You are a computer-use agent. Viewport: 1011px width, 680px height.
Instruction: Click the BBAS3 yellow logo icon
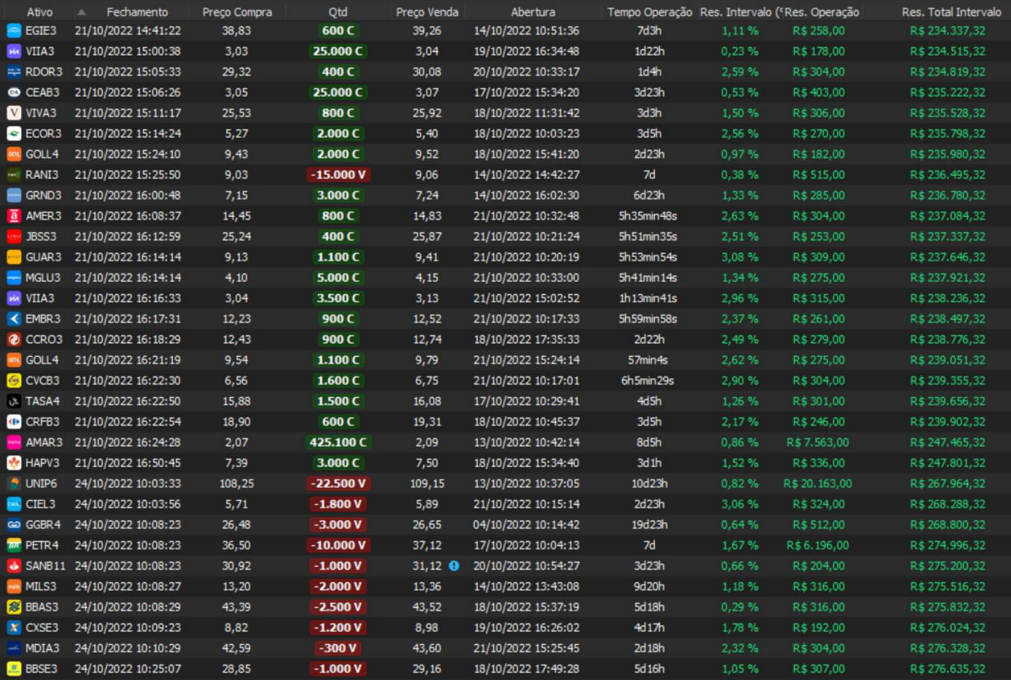14,607
